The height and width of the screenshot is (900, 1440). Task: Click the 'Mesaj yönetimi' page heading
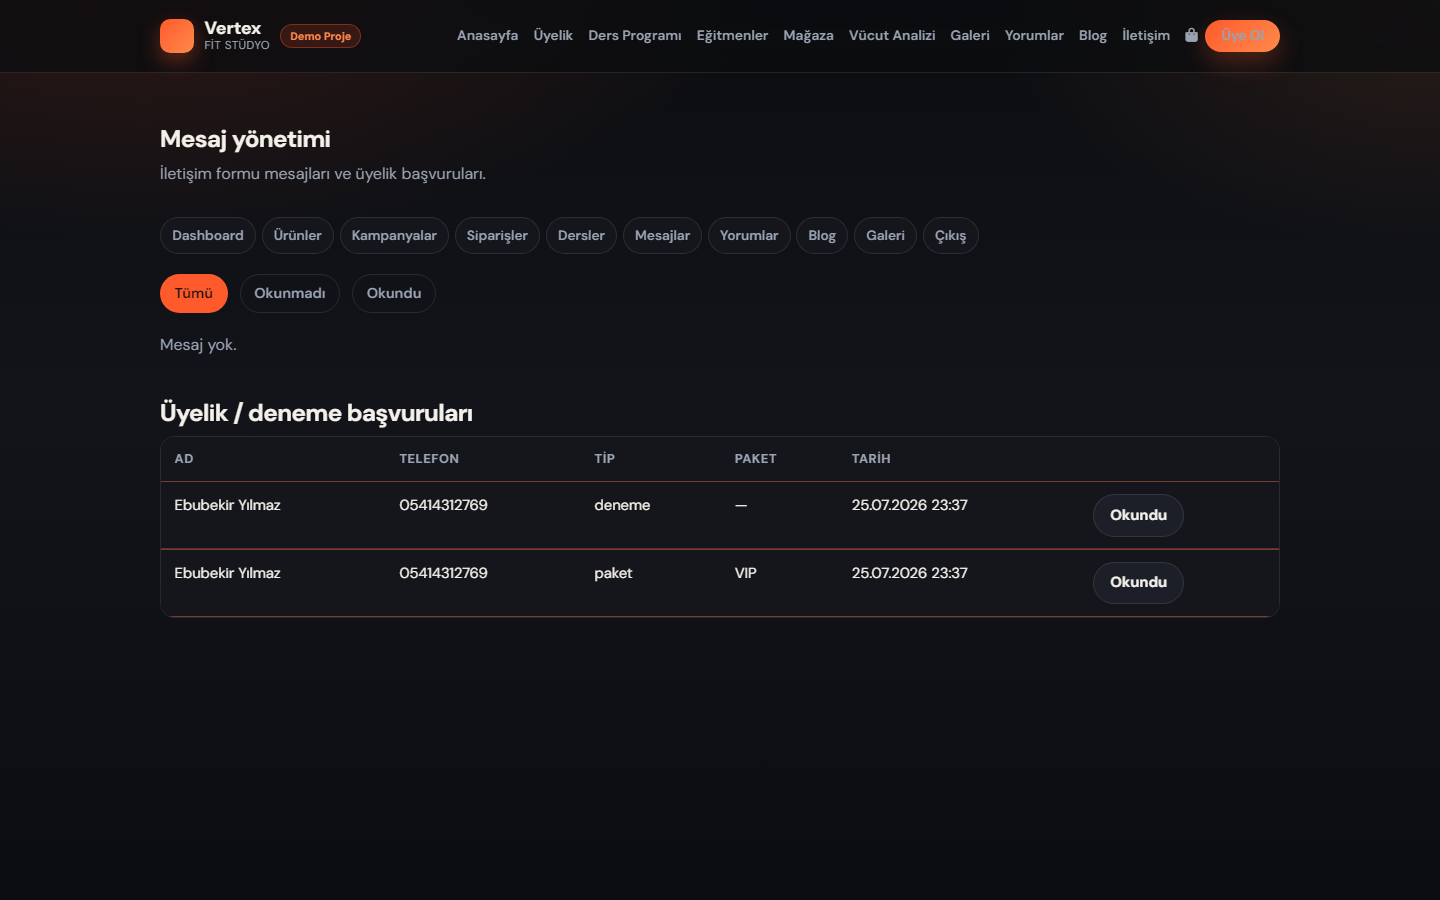click(245, 140)
